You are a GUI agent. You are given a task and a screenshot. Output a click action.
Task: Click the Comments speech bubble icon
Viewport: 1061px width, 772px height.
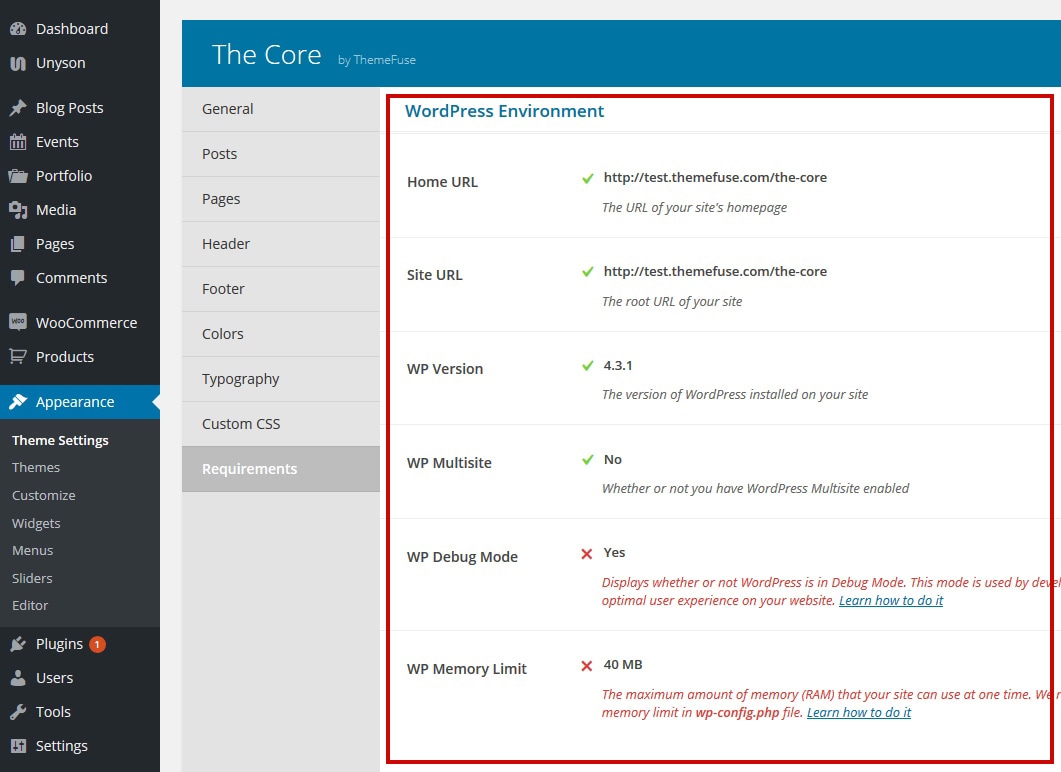pos(18,278)
